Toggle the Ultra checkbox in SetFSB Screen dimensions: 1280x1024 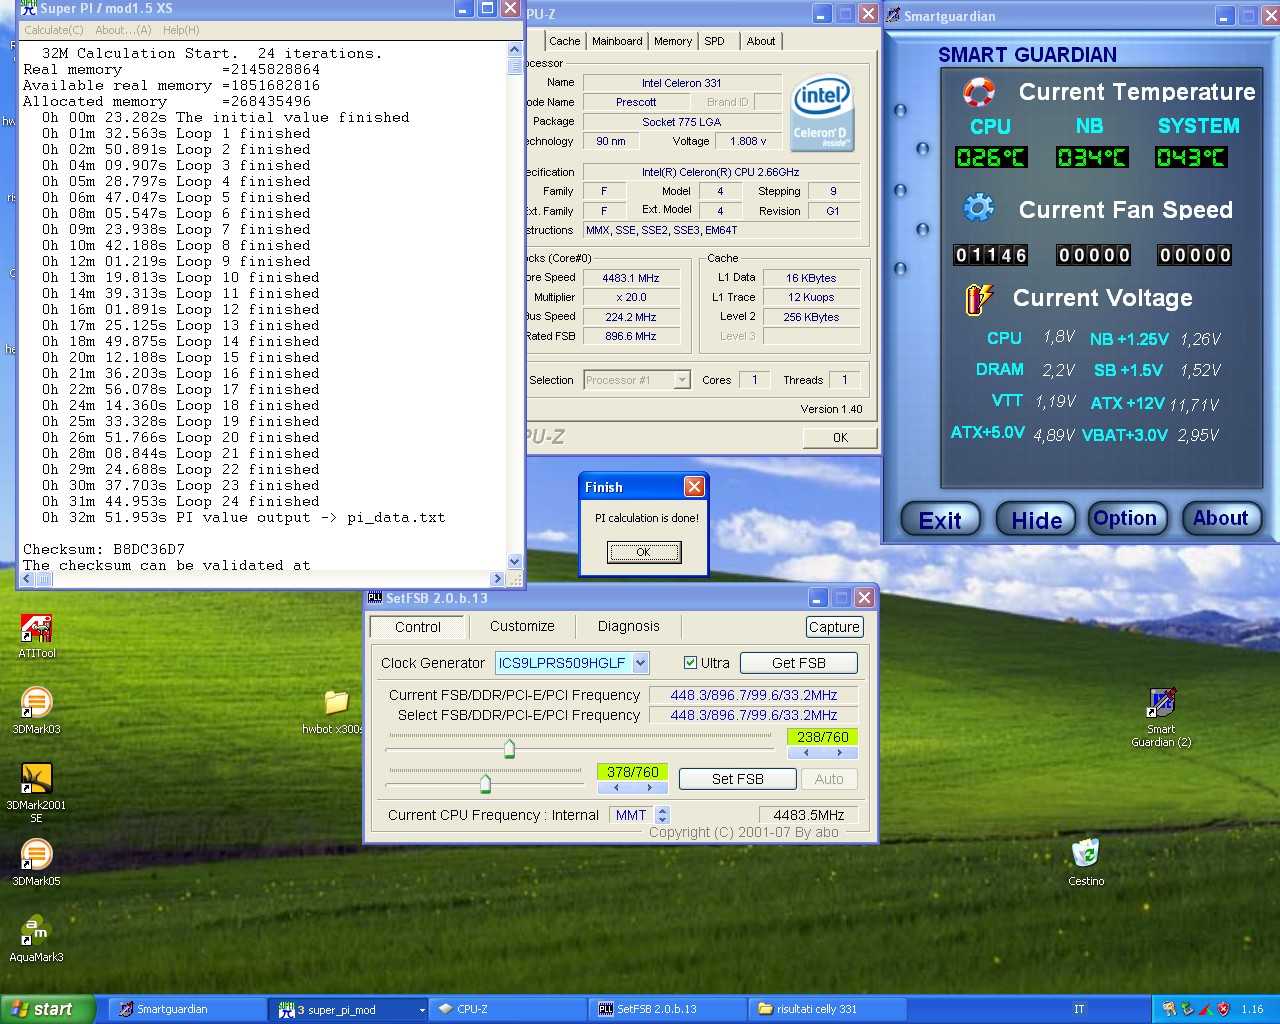[690, 663]
